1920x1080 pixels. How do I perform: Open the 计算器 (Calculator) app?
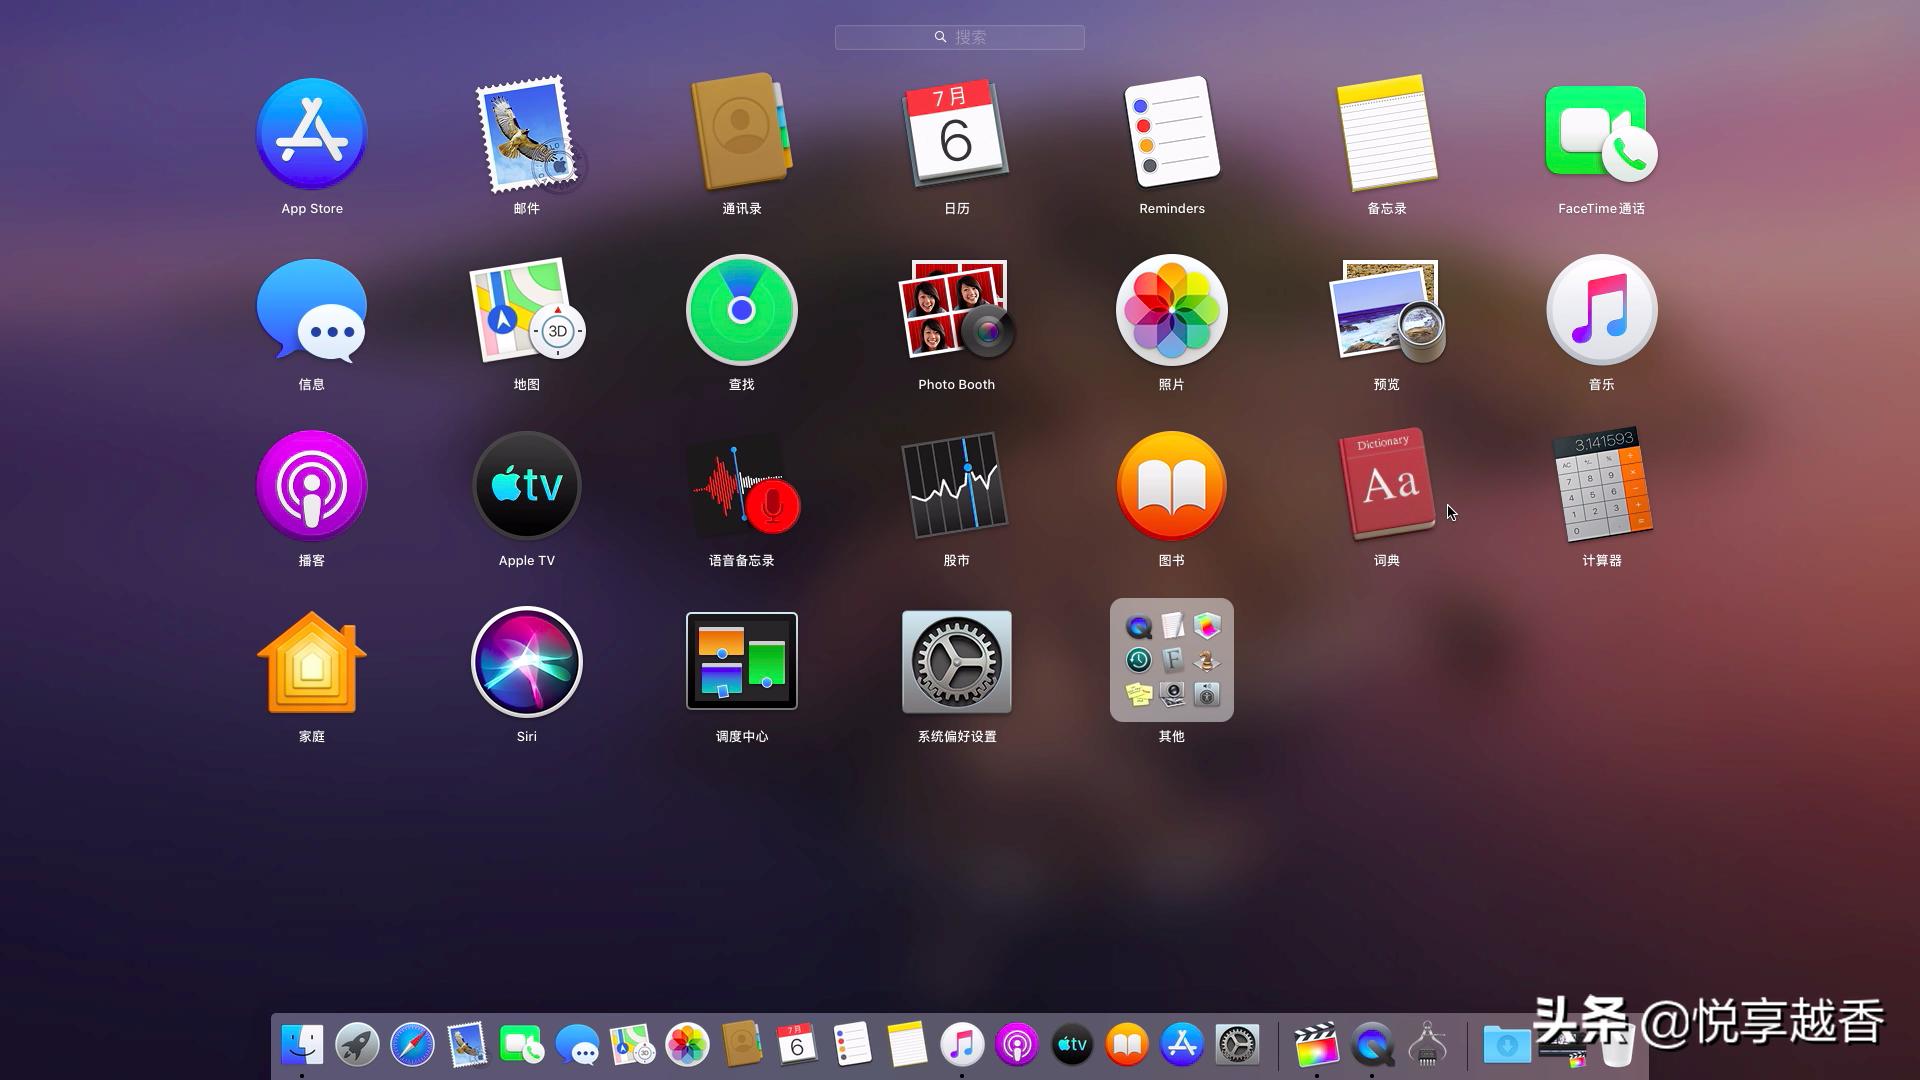pos(1601,485)
